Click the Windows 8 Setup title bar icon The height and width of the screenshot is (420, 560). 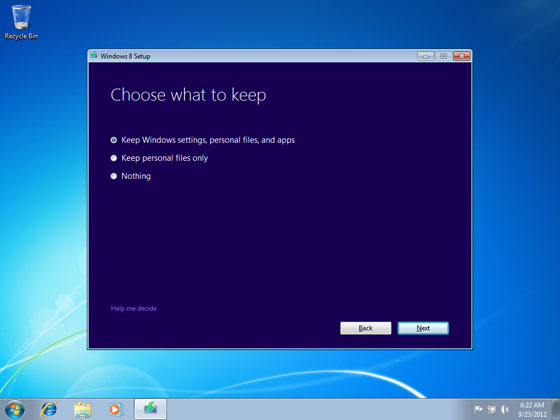coord(94,55)
